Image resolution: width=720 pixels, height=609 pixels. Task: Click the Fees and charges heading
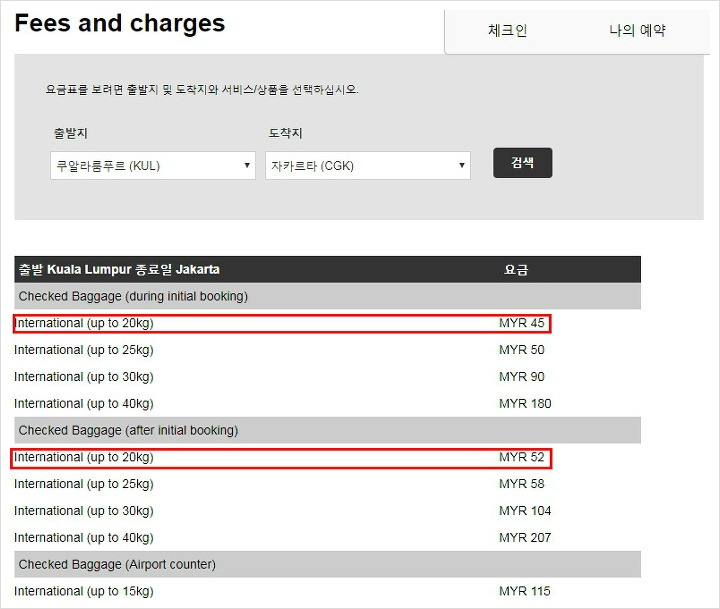click(120, 23)
